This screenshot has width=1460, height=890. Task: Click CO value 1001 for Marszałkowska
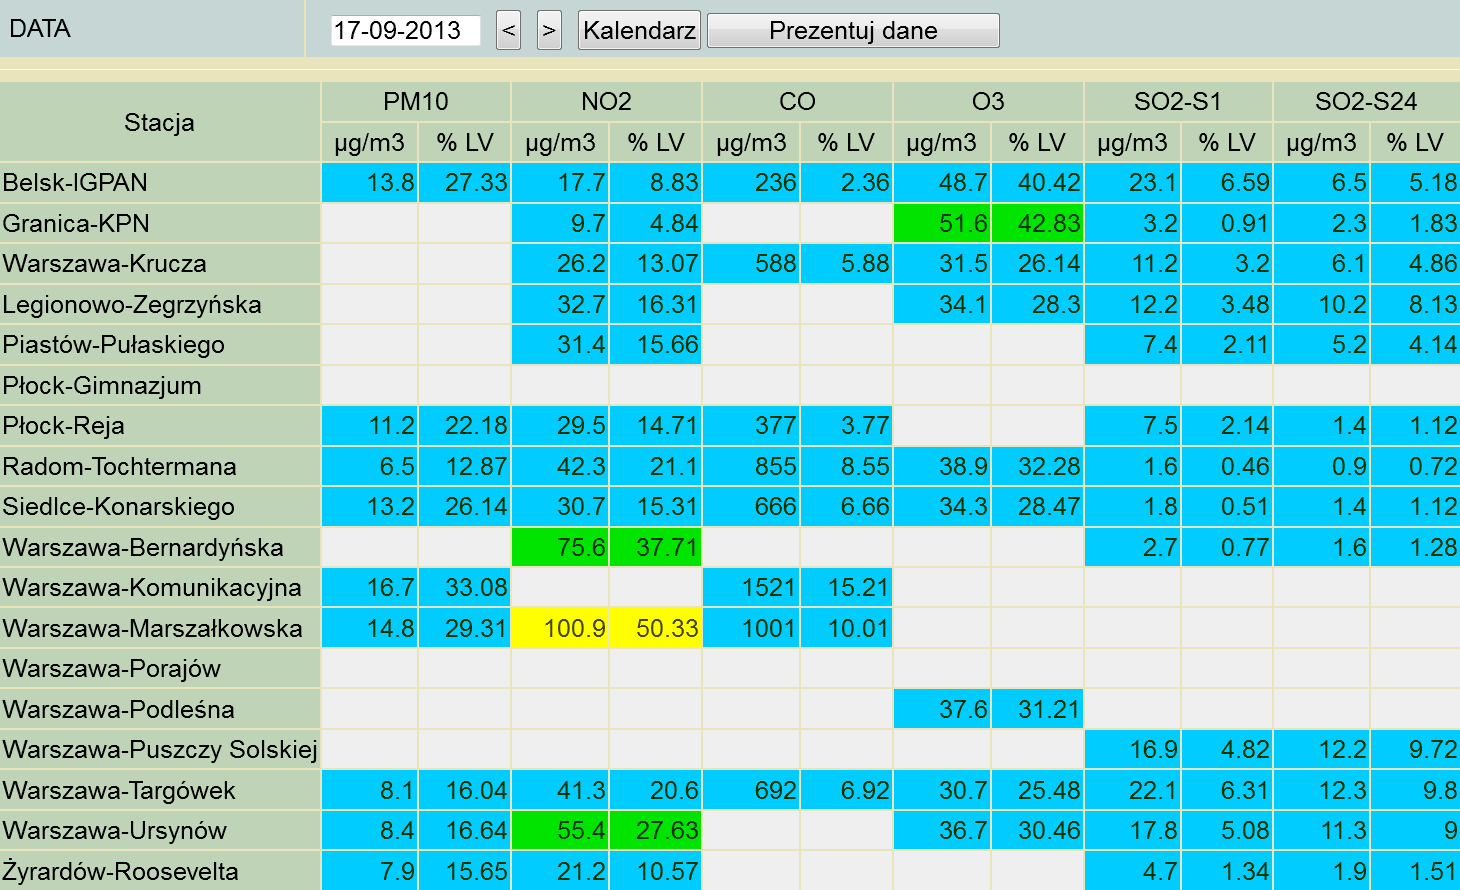(x=751, y=629)
